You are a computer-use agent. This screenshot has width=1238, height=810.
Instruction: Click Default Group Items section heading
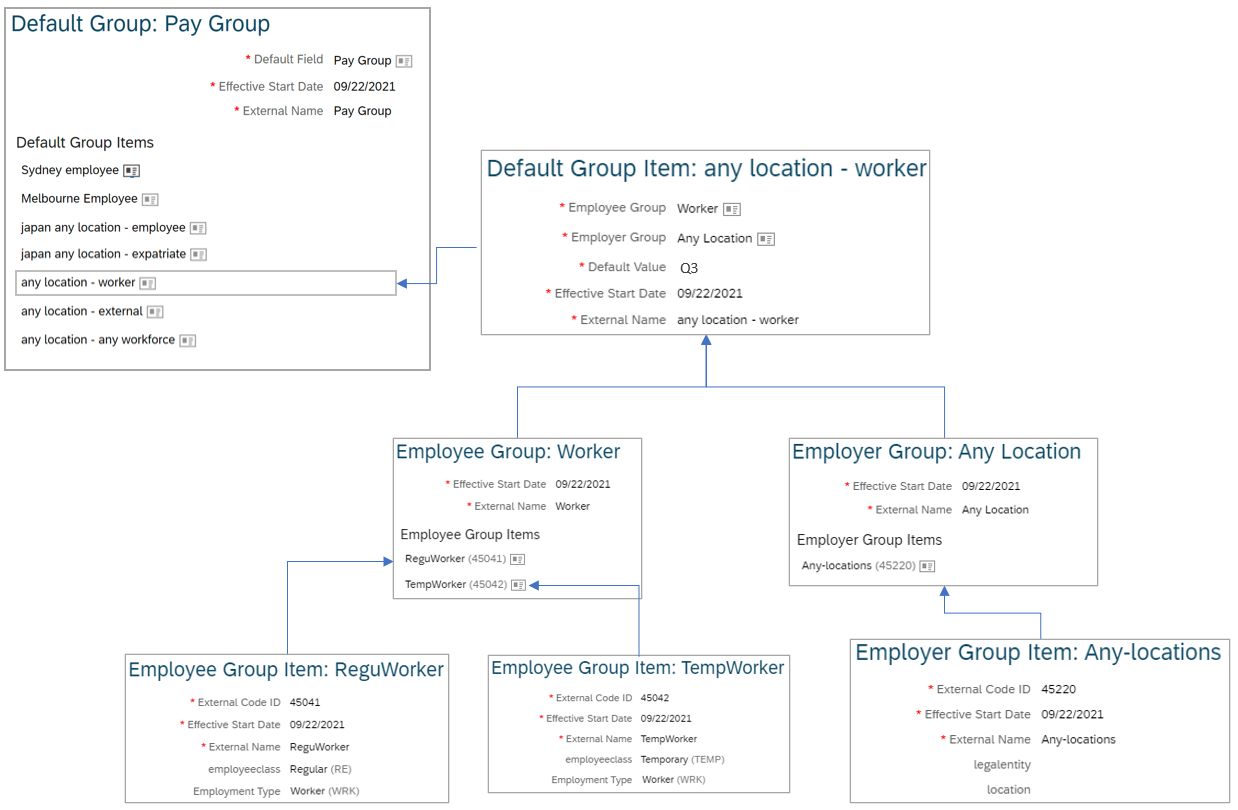pos(85,143)
